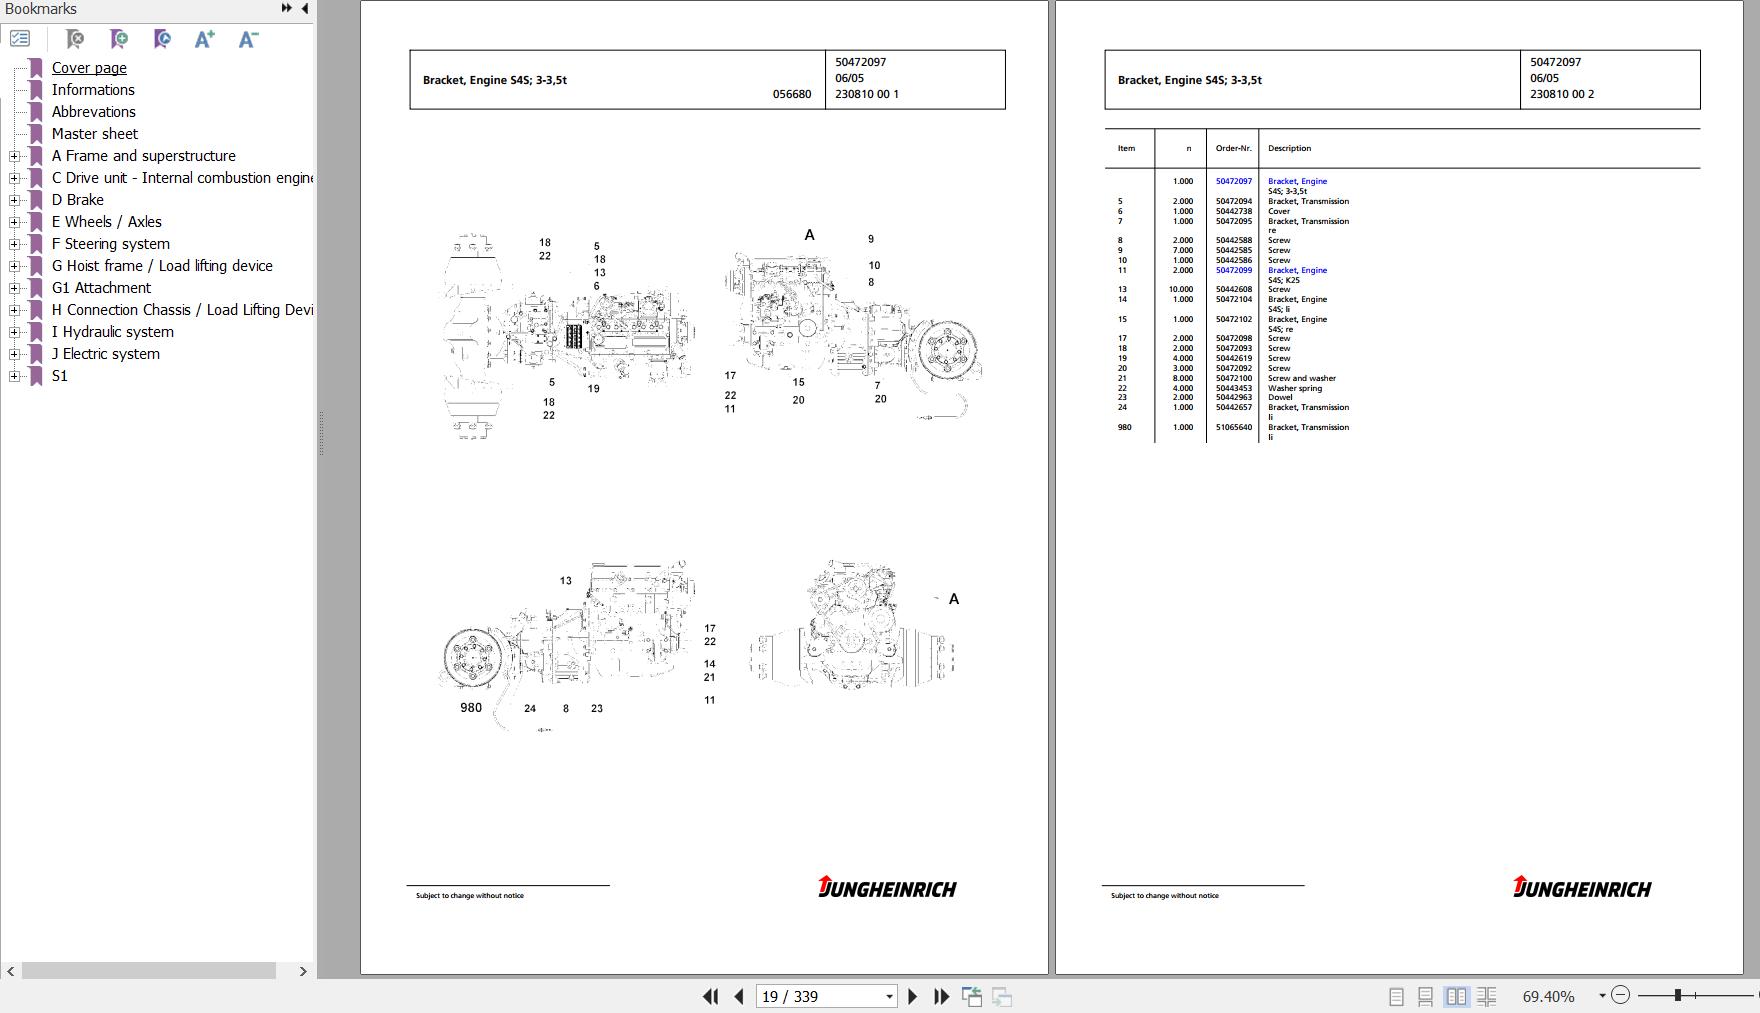The image size is (1760, 1013).
Task: Open the Cover page bookmark
Action: click(89, 68)
